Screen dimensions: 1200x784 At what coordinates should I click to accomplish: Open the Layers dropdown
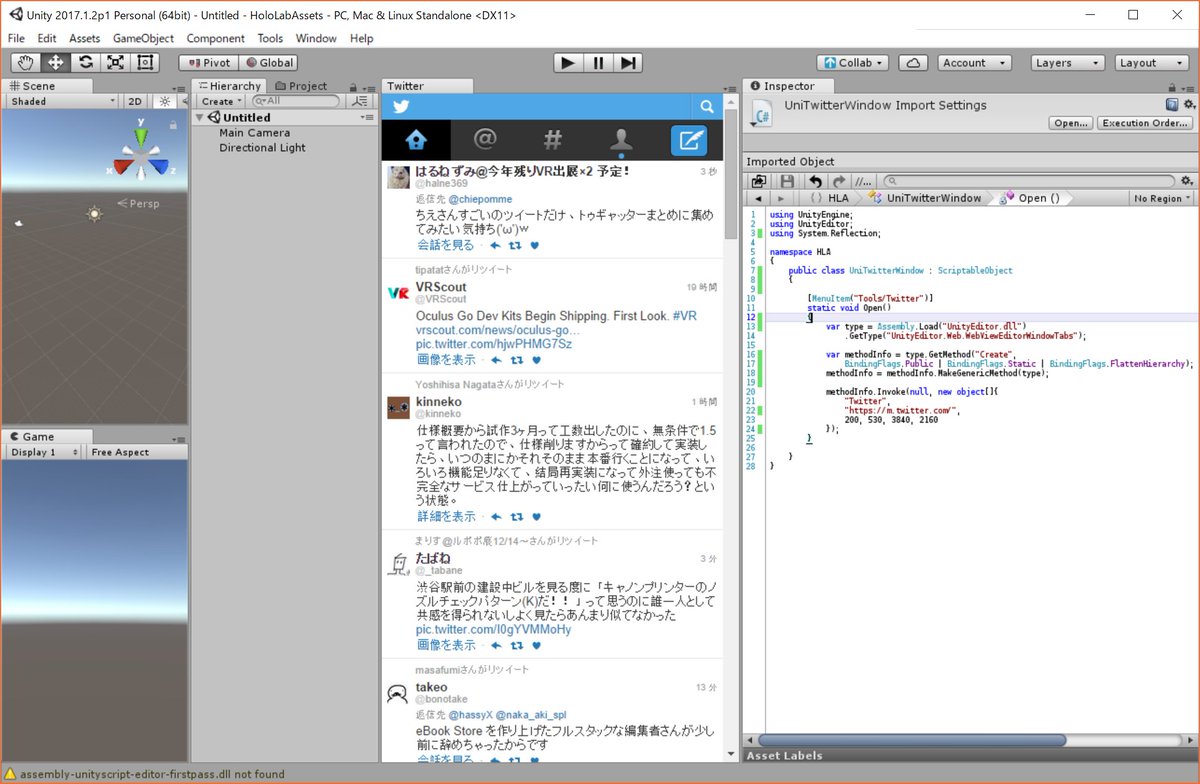pos(1068,63)
